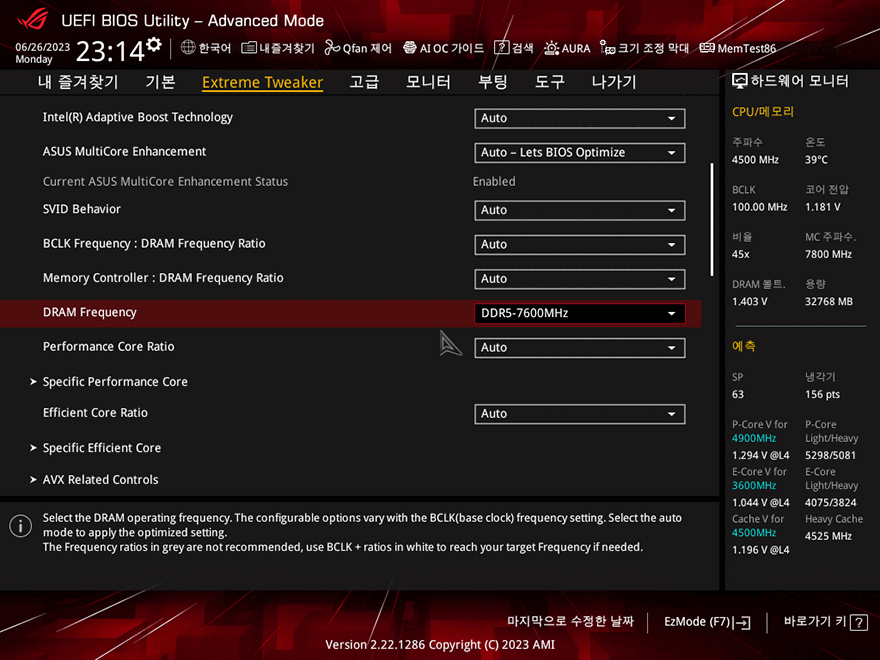
Task: Click the info icon beside help text
Action: point(20,526)
